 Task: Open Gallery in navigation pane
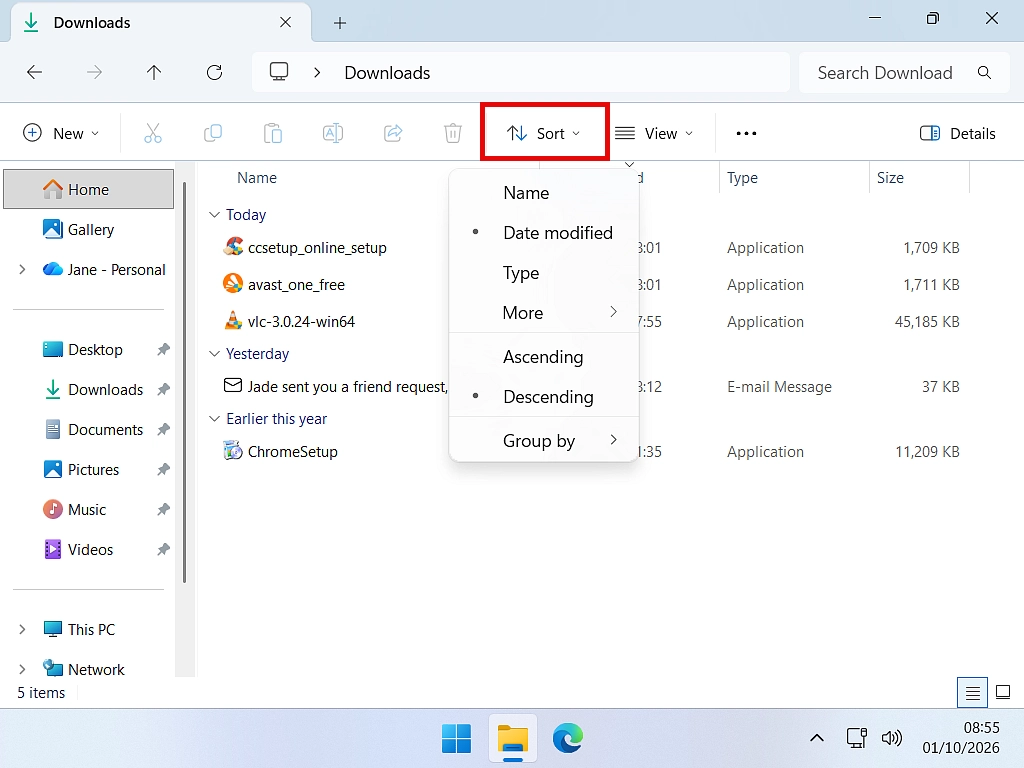tap(89, 229)
